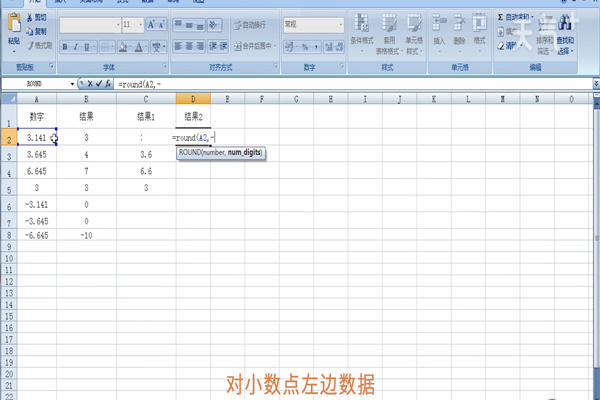Click the Select All corner button
600x400 pixels.
pyautogui.click(x=9, y=99)
